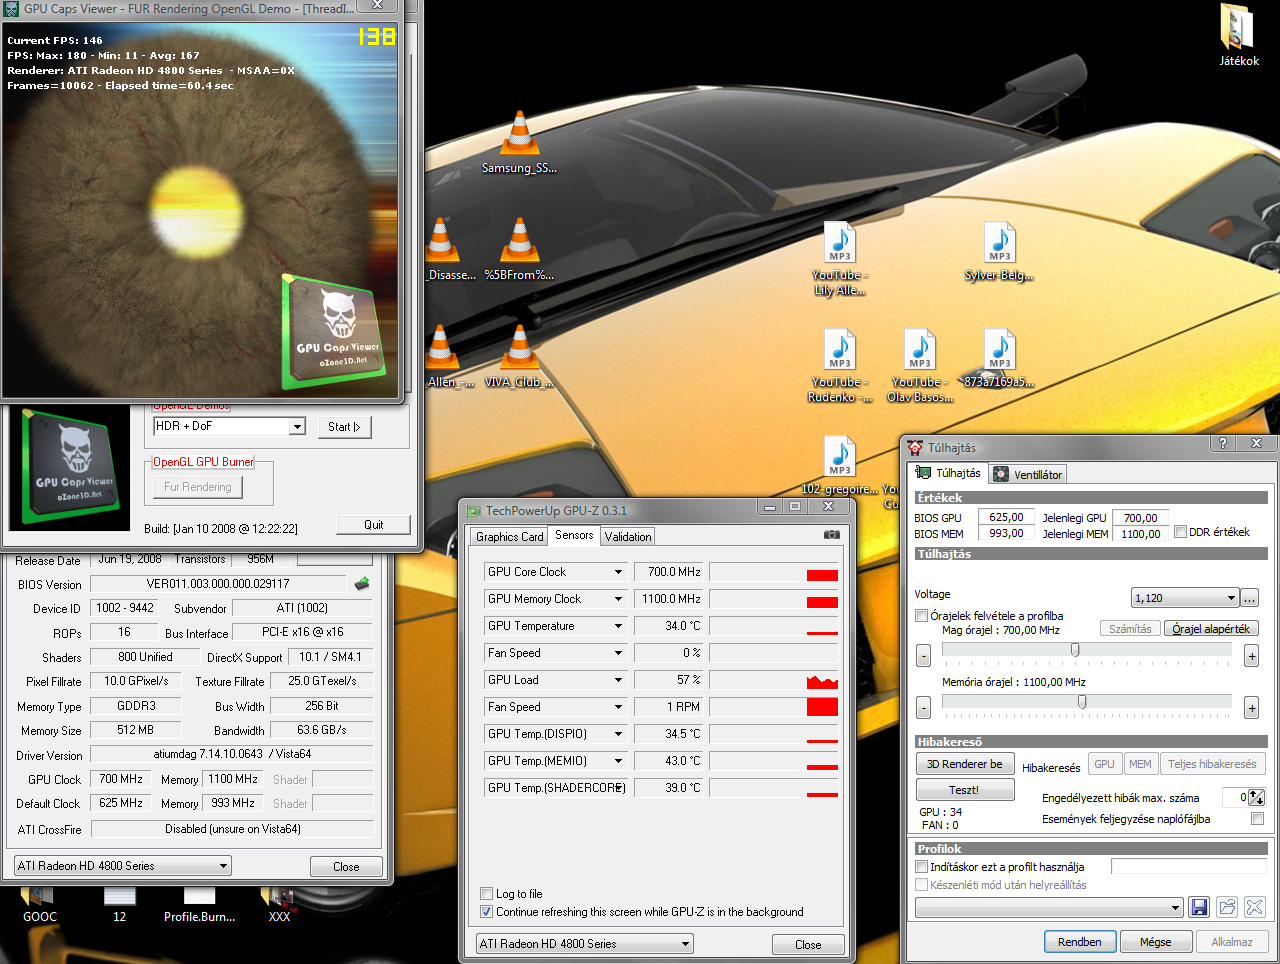Click the plus button beside Mag órajel slider

pos(1251,656)
